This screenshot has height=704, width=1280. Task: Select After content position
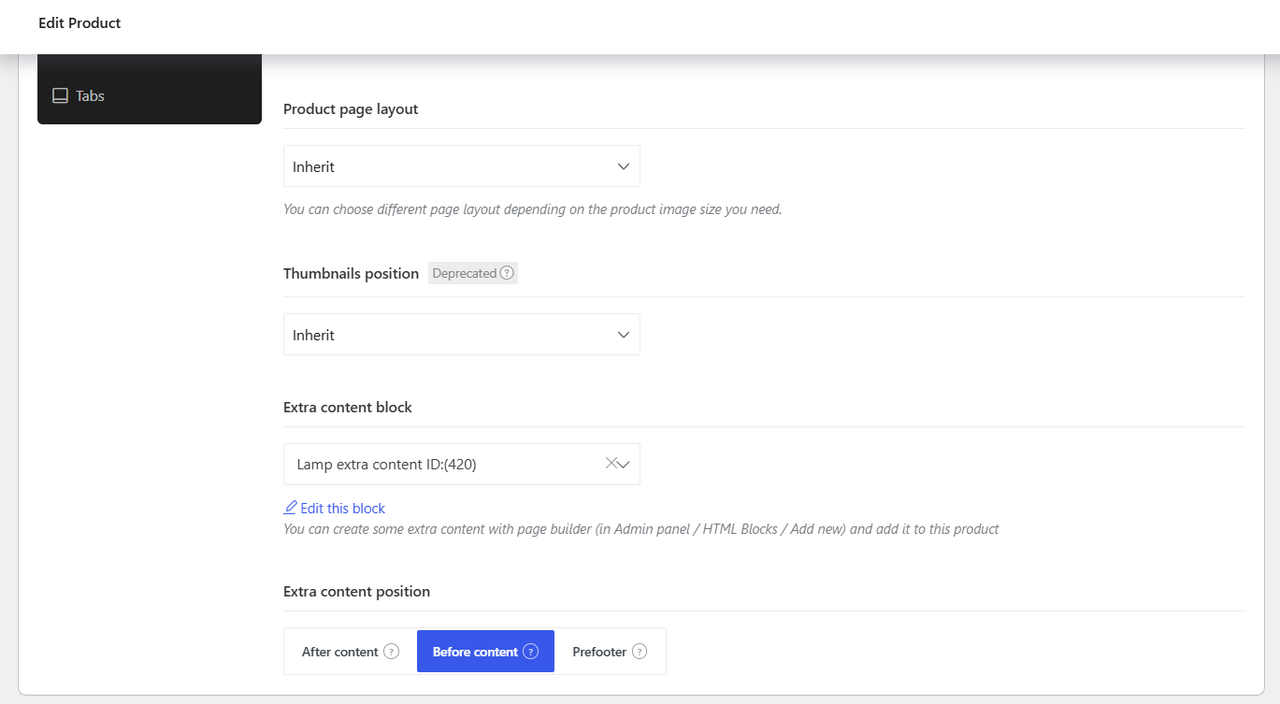350,651
